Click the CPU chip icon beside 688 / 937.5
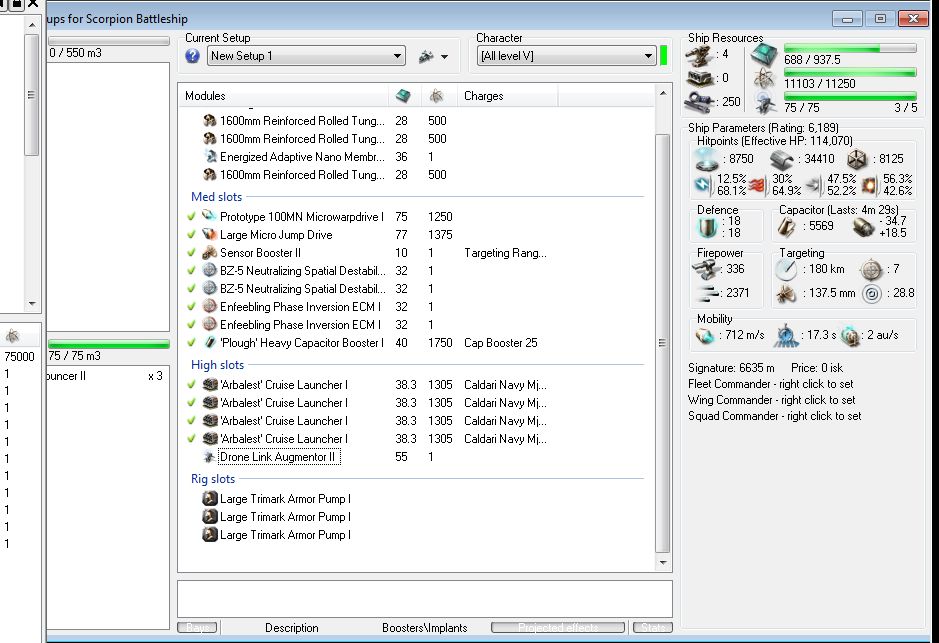The height and width of the screenshot is (643, 939). pos(764,54)
